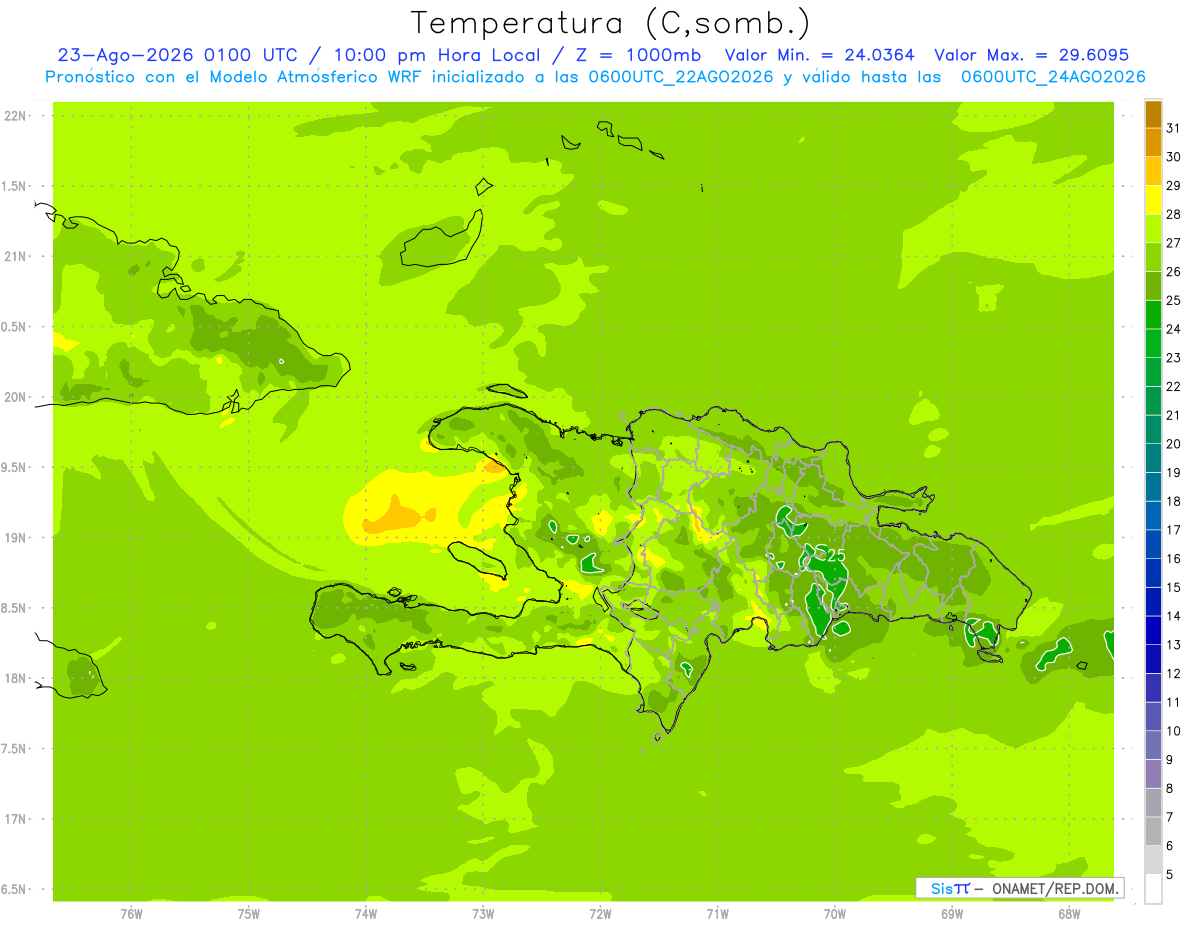Pick the green legend swatch between 24 and 25
Image resolution: width=1200 pixels, height=927 pixels.
(x=1153, y=315)
